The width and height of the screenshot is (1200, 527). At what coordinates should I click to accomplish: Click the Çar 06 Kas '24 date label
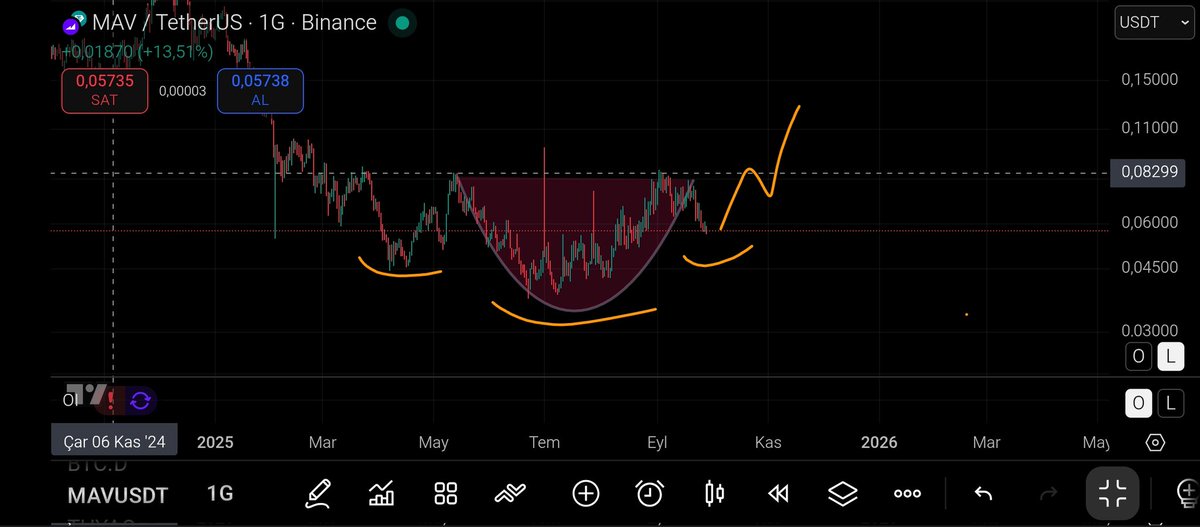pos(115,441)
